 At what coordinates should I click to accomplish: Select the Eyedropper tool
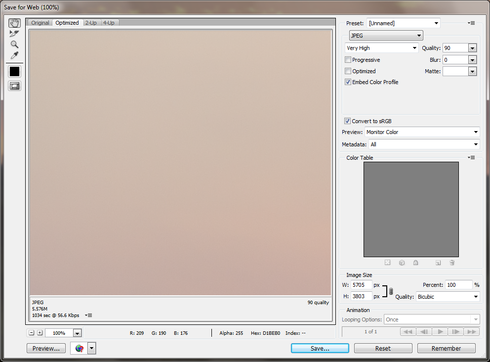(14, 55)
